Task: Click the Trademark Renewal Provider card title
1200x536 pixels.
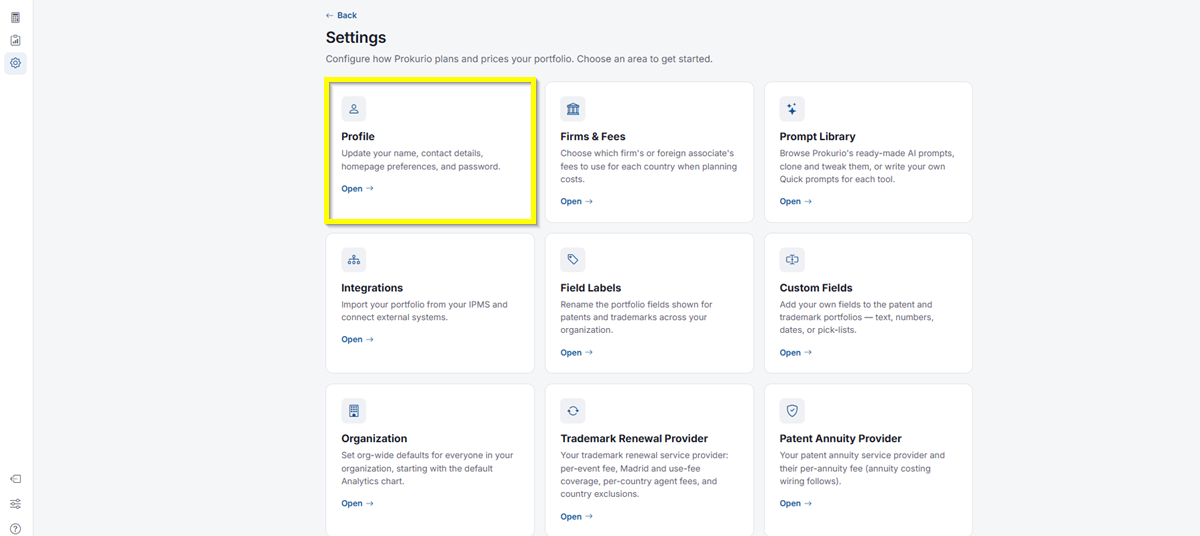Action: 634,438
